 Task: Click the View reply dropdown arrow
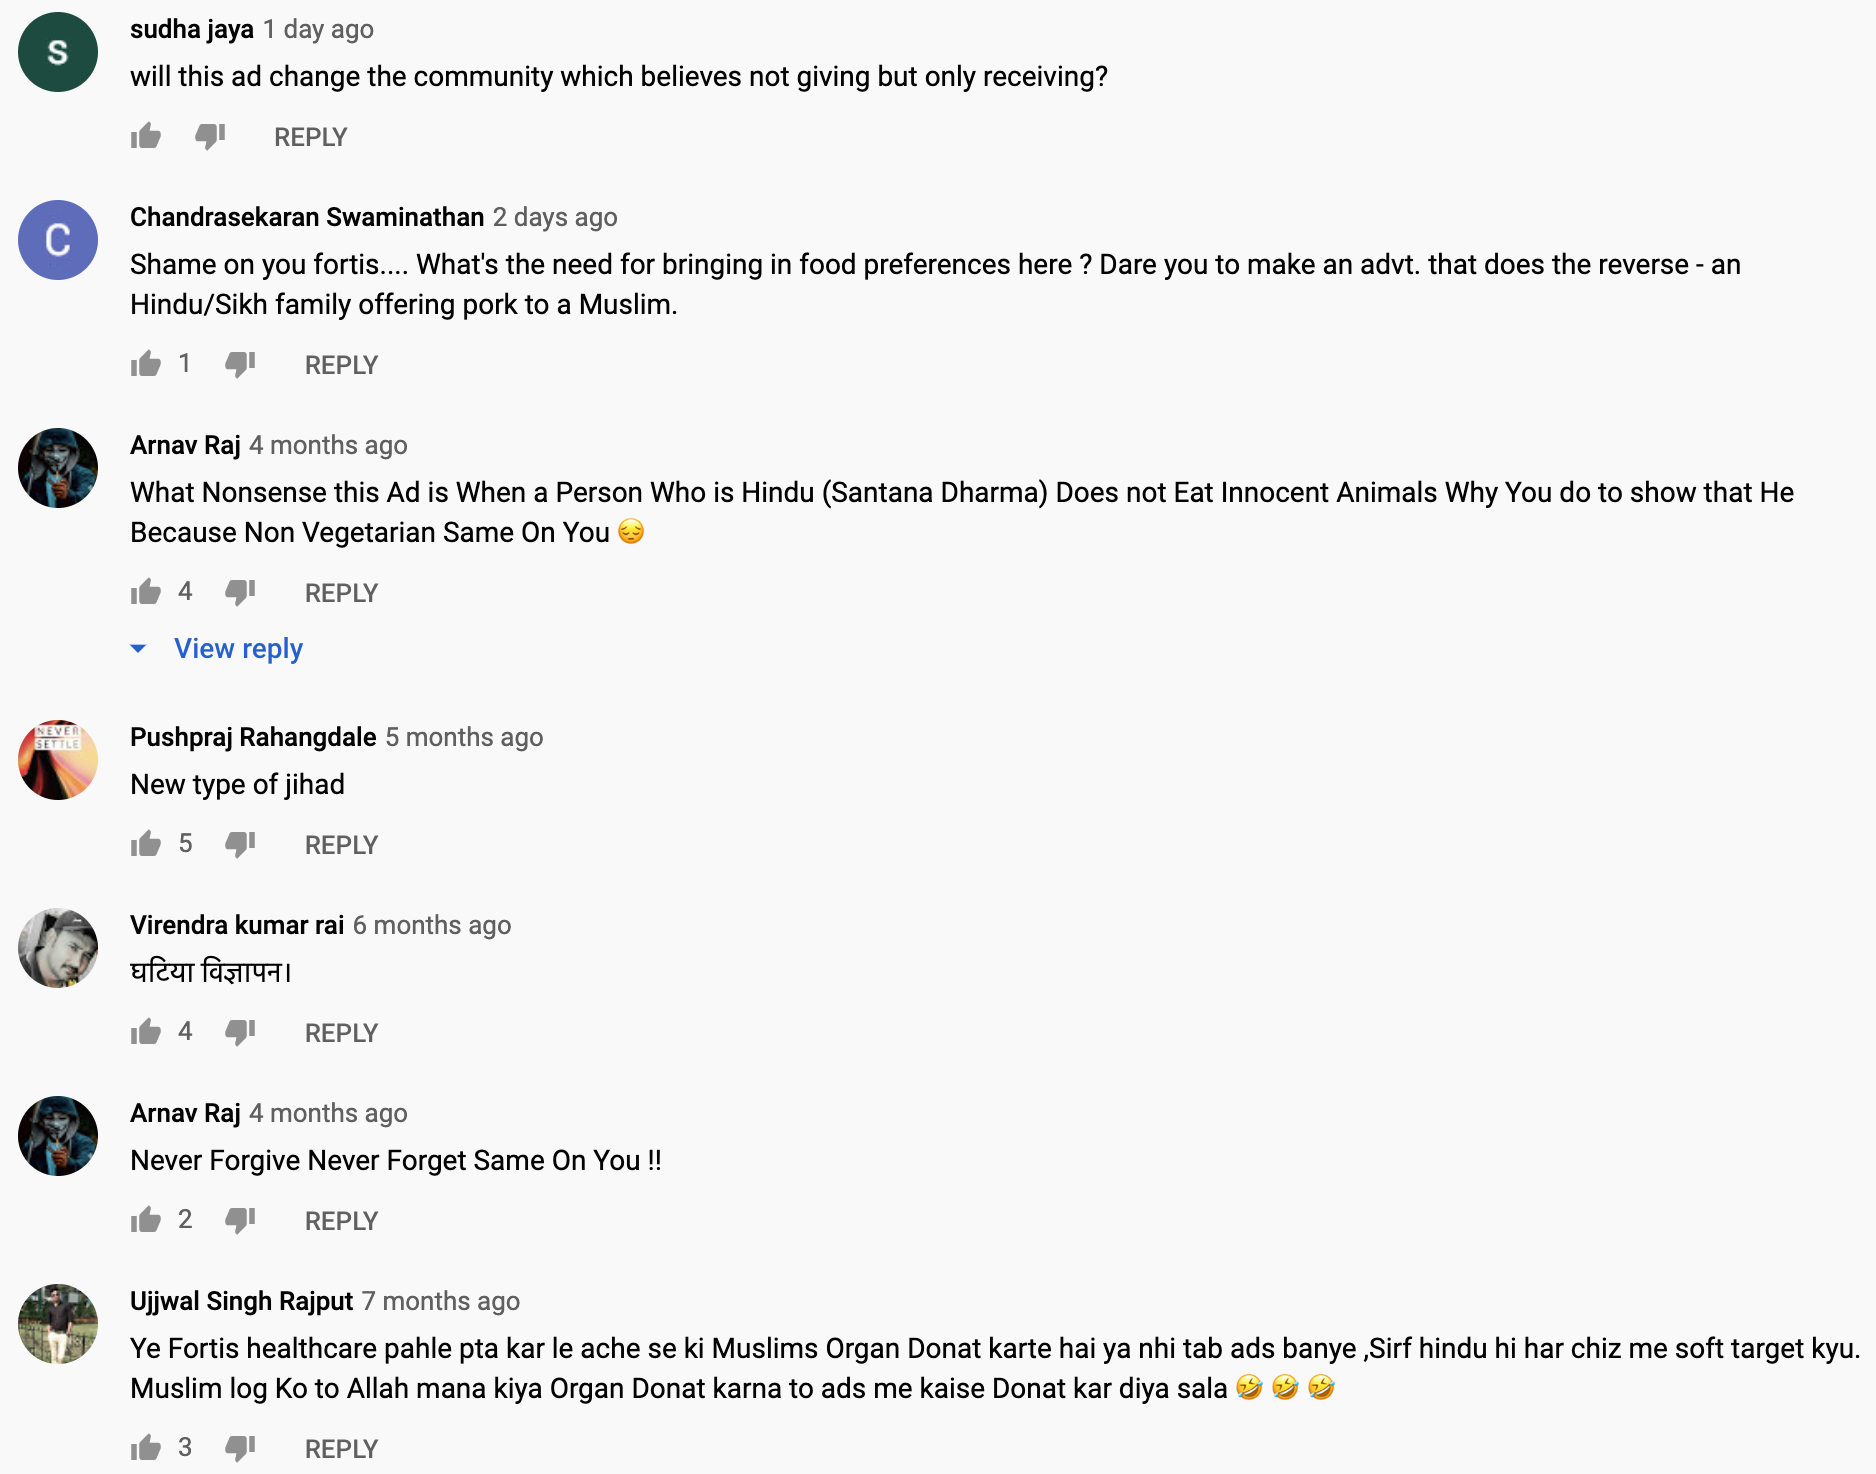[139, 649]
